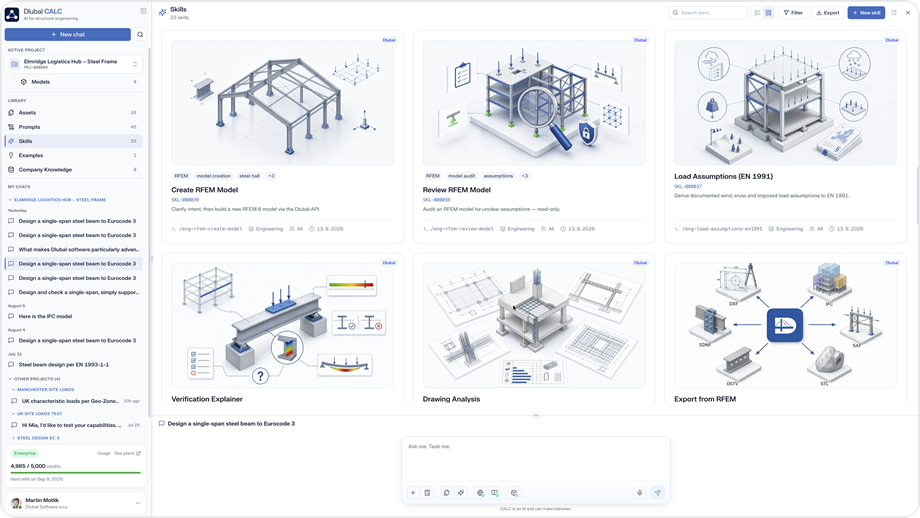The width and height of the screenshot is (920, 518).
Task: Export the skills list
Action: [x=827, y=12]
